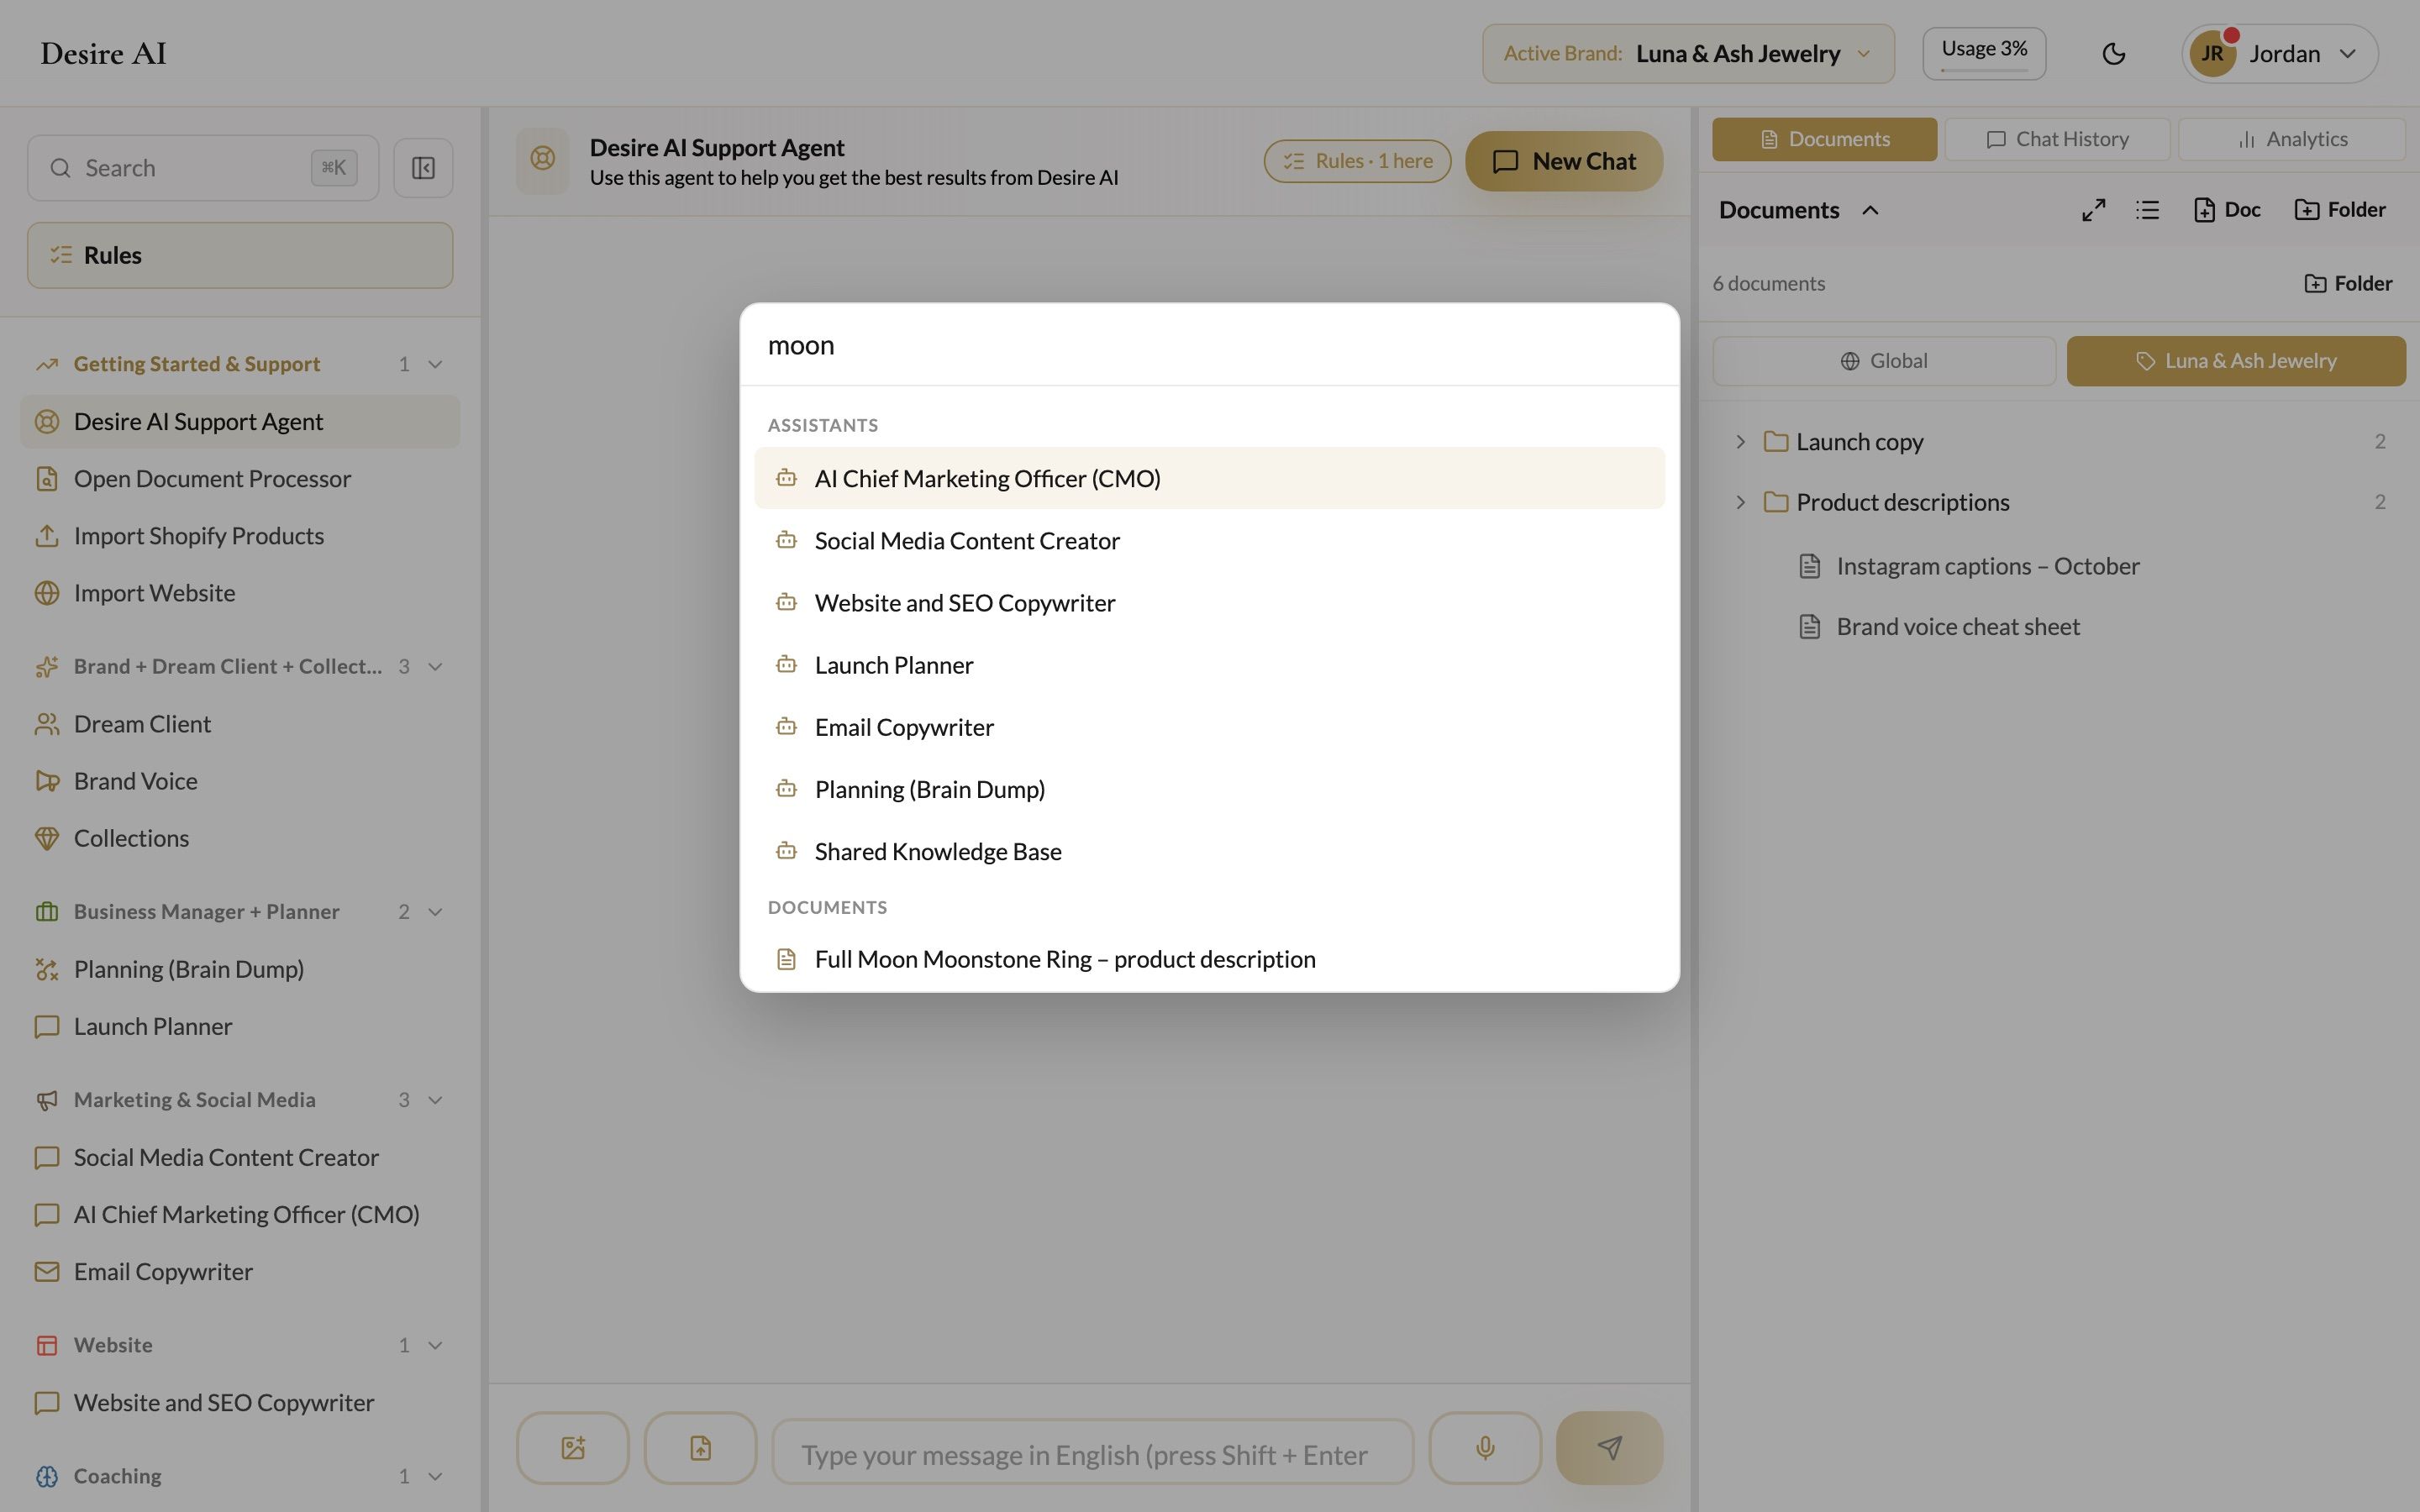The image size is (2420, 1512).
Task: Click the Desire AI logo
Action: [x=103, y=54]
